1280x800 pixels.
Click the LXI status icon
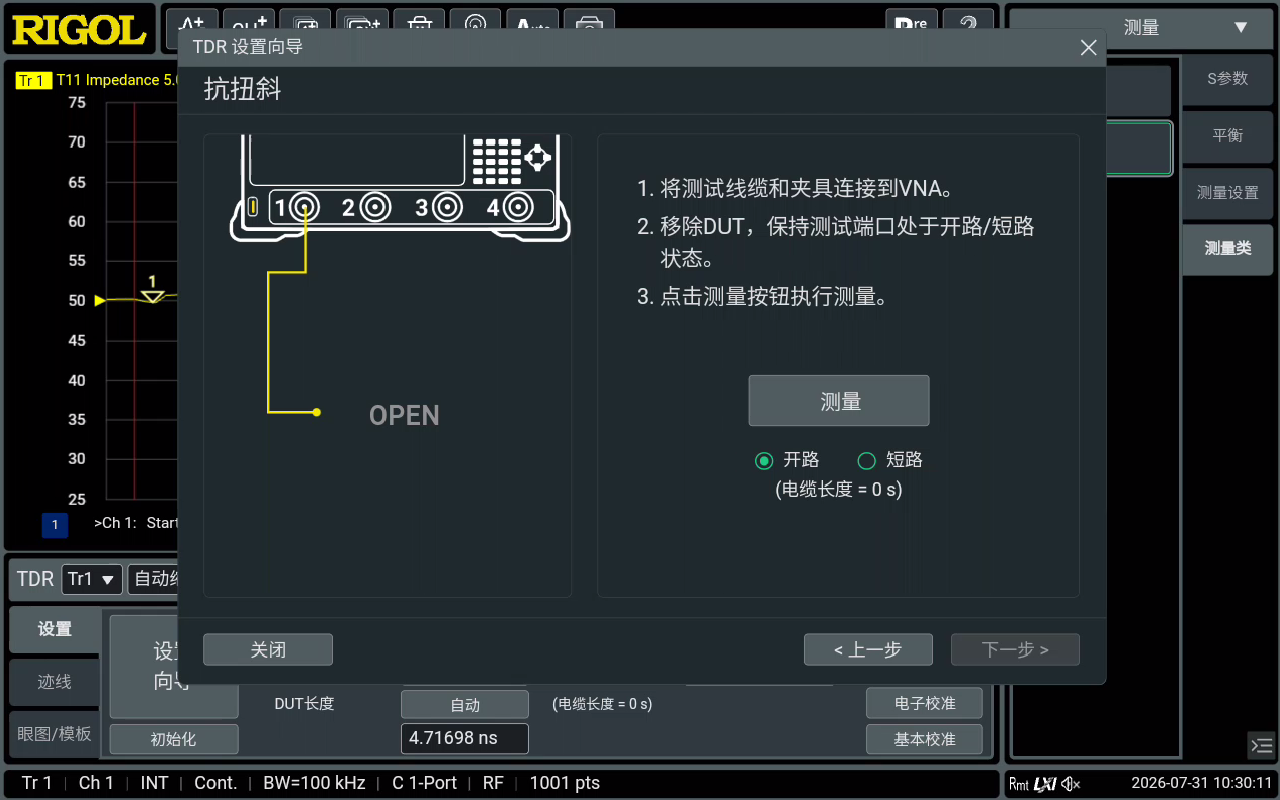click(x=1045, y=784)
